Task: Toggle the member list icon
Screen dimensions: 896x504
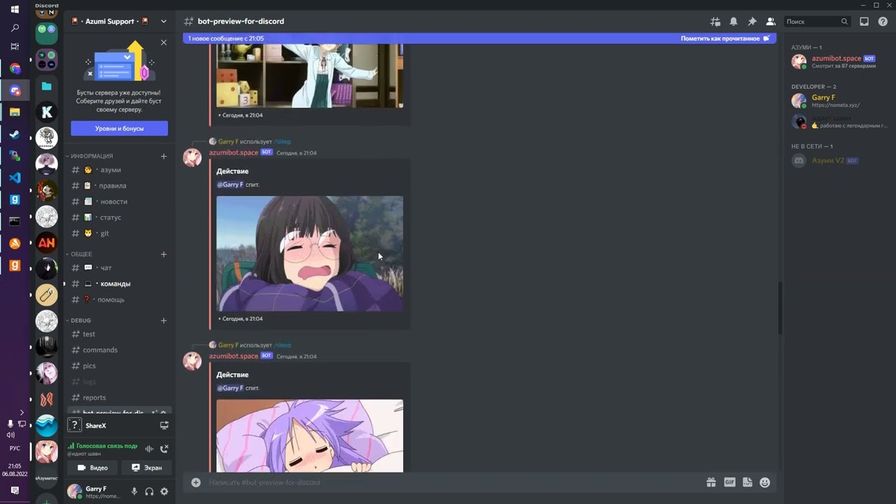Action: [770, 22]
